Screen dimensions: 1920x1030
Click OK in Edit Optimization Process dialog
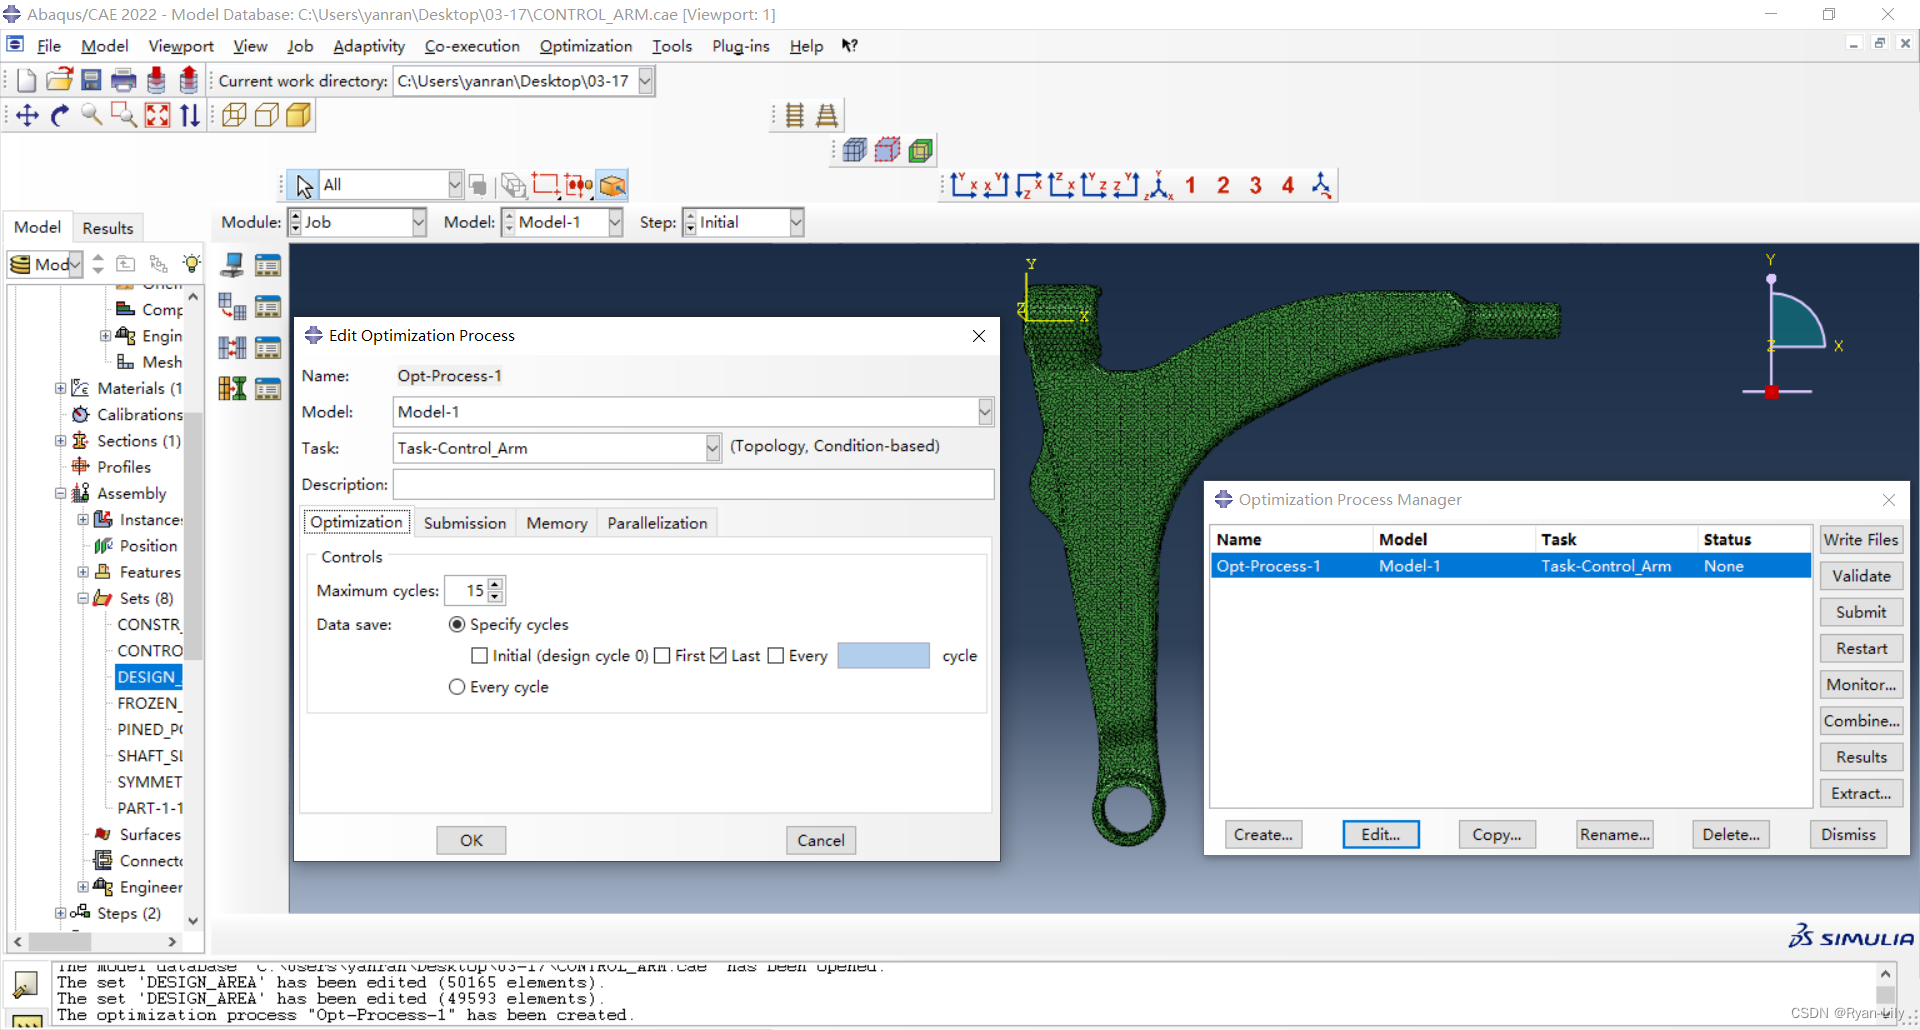(471, 840)
